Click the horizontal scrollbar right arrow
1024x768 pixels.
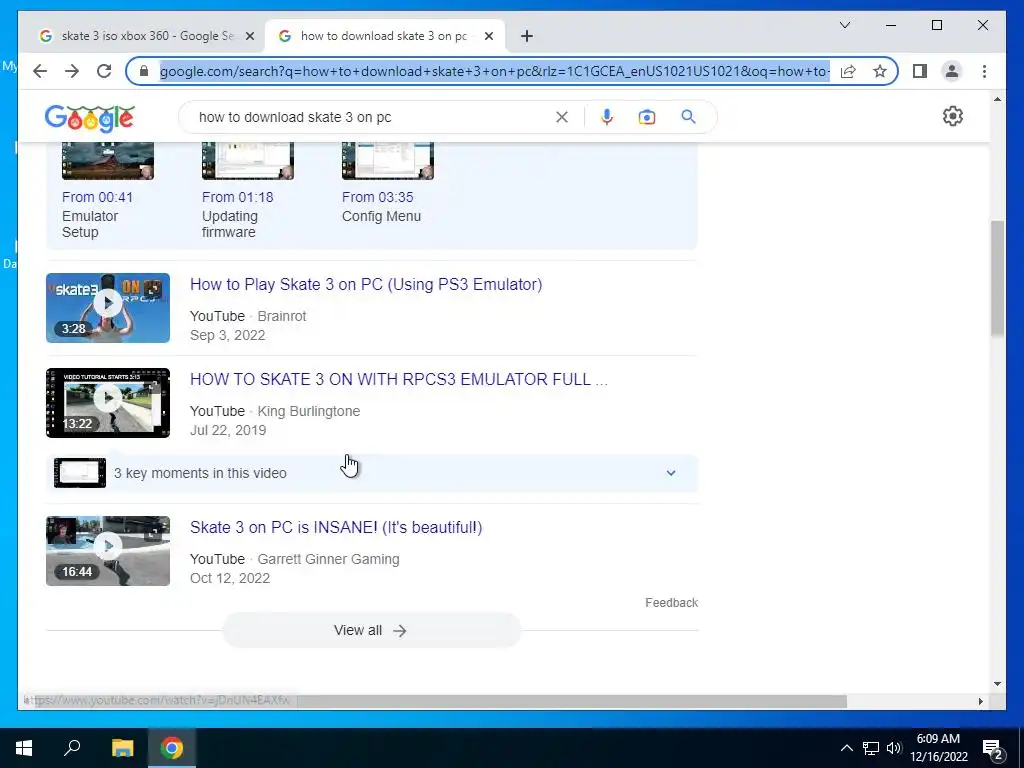point(980,701)
